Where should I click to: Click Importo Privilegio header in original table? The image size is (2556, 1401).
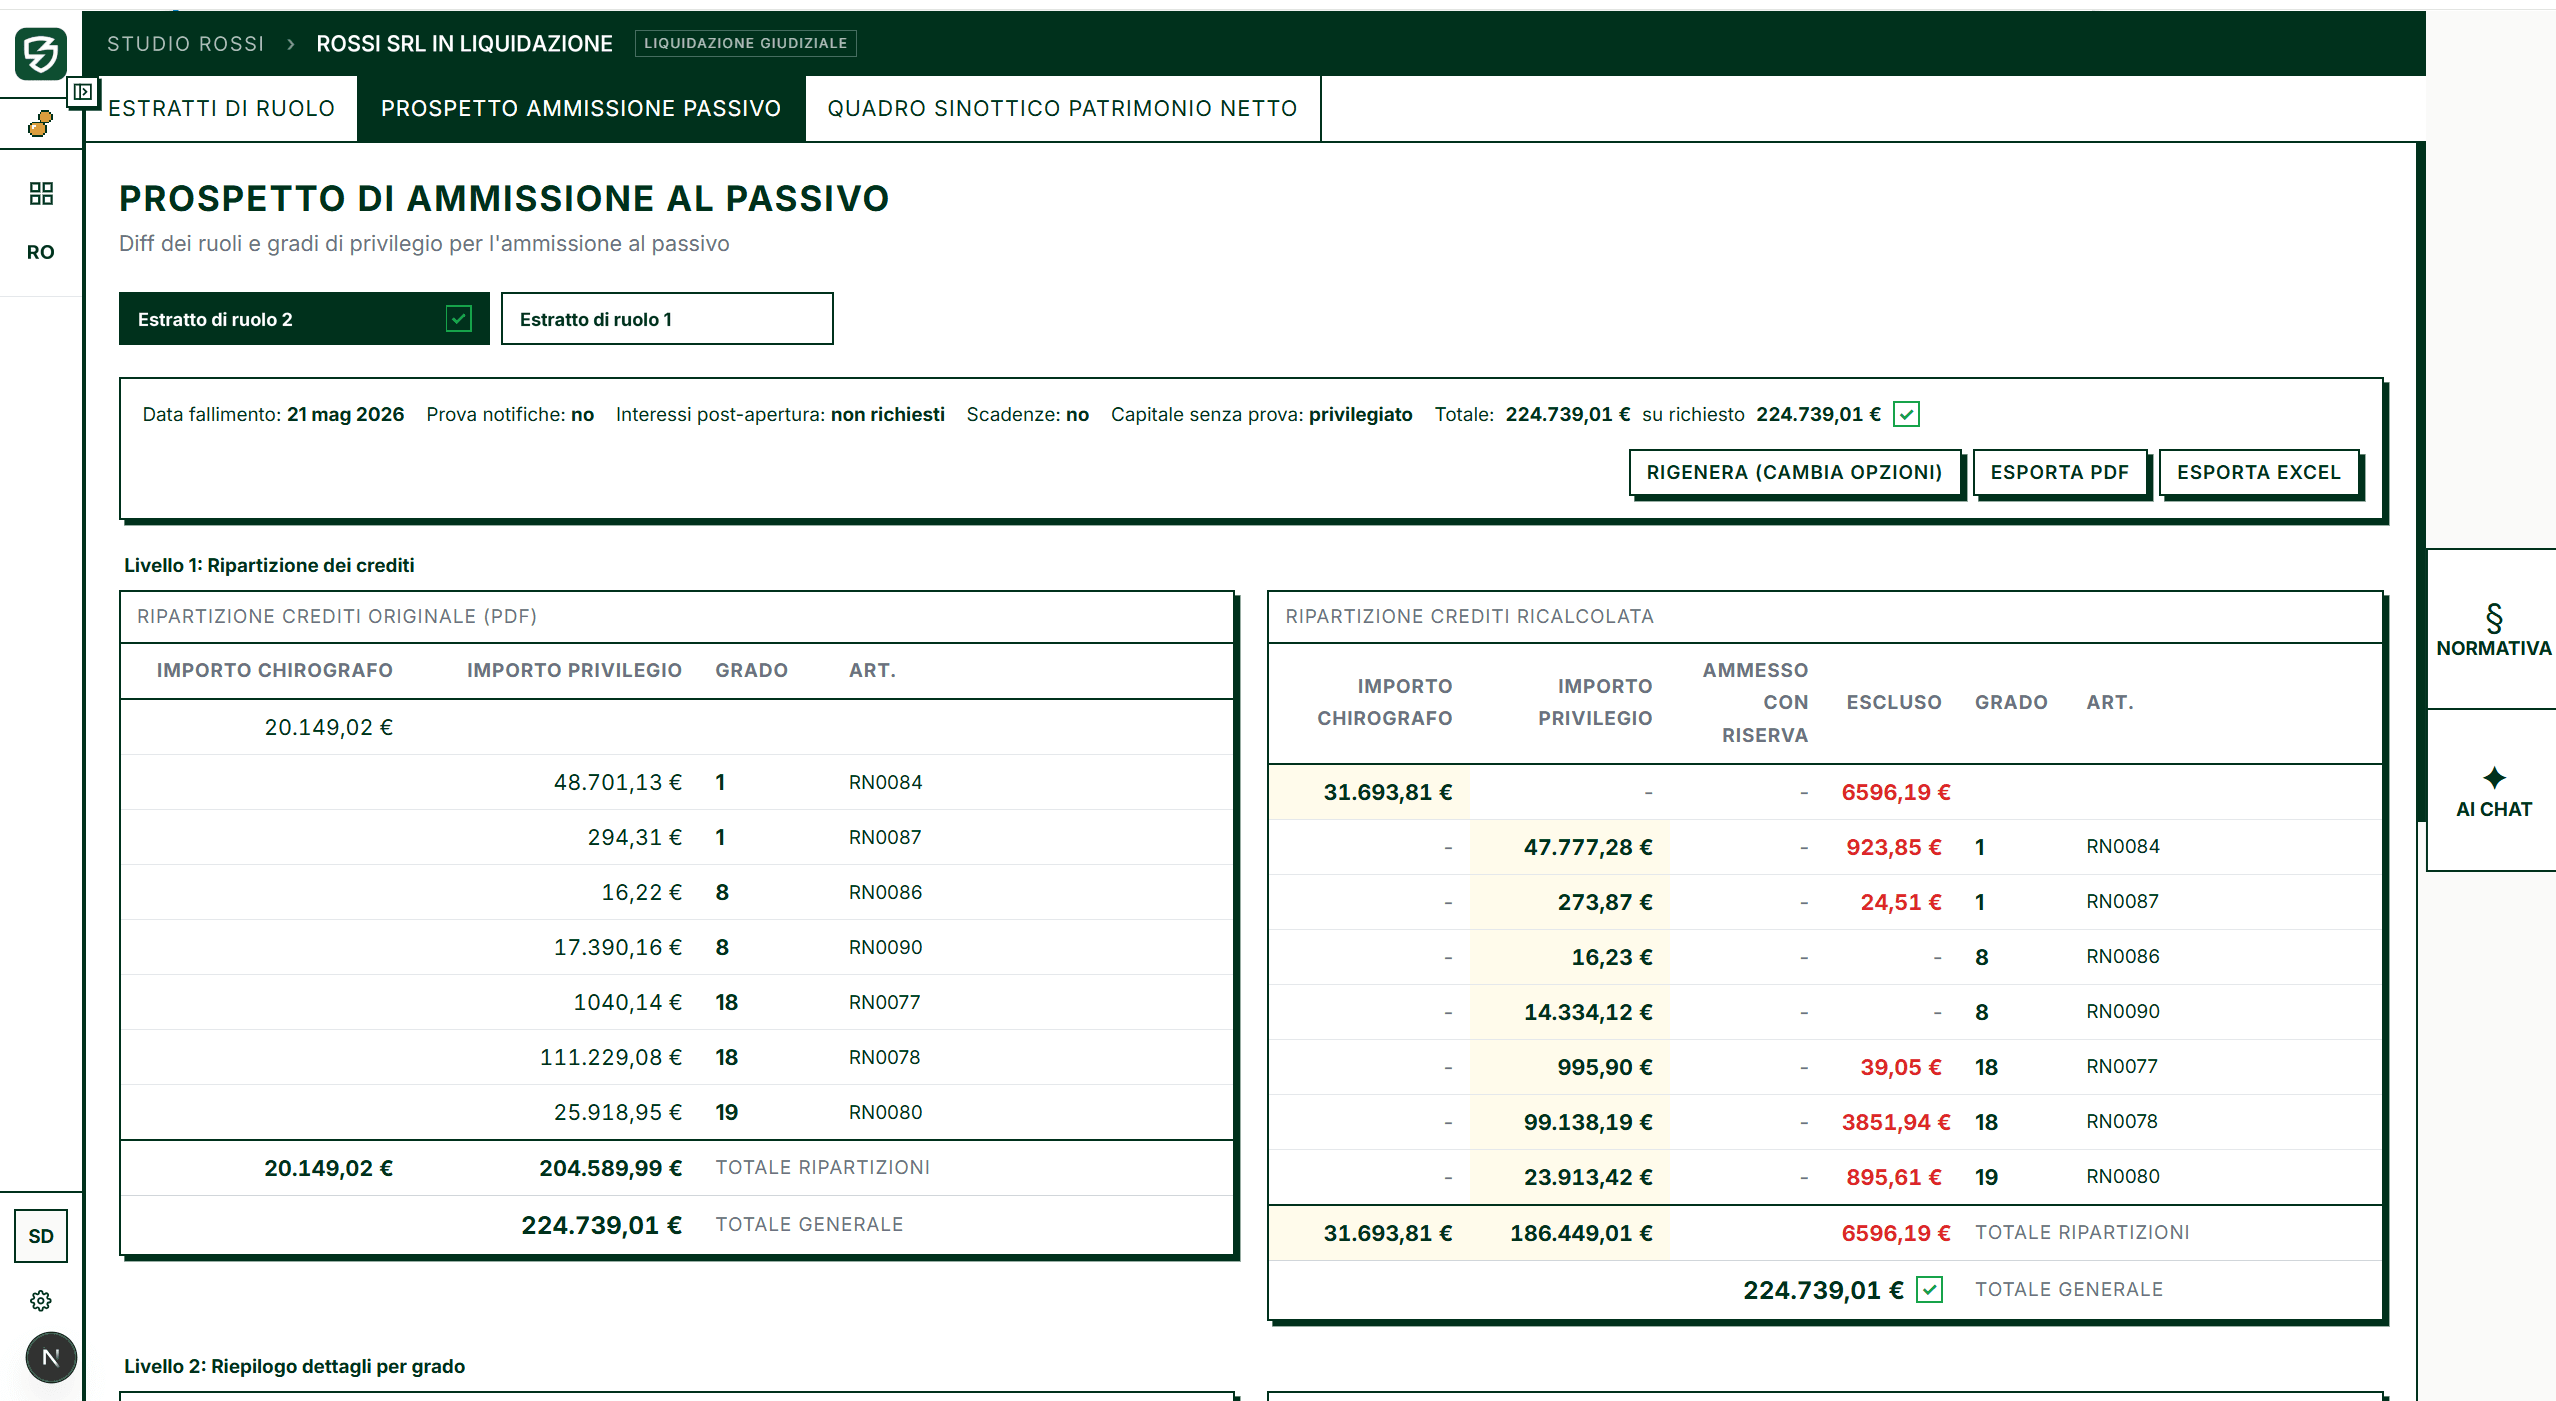point(574,670)
